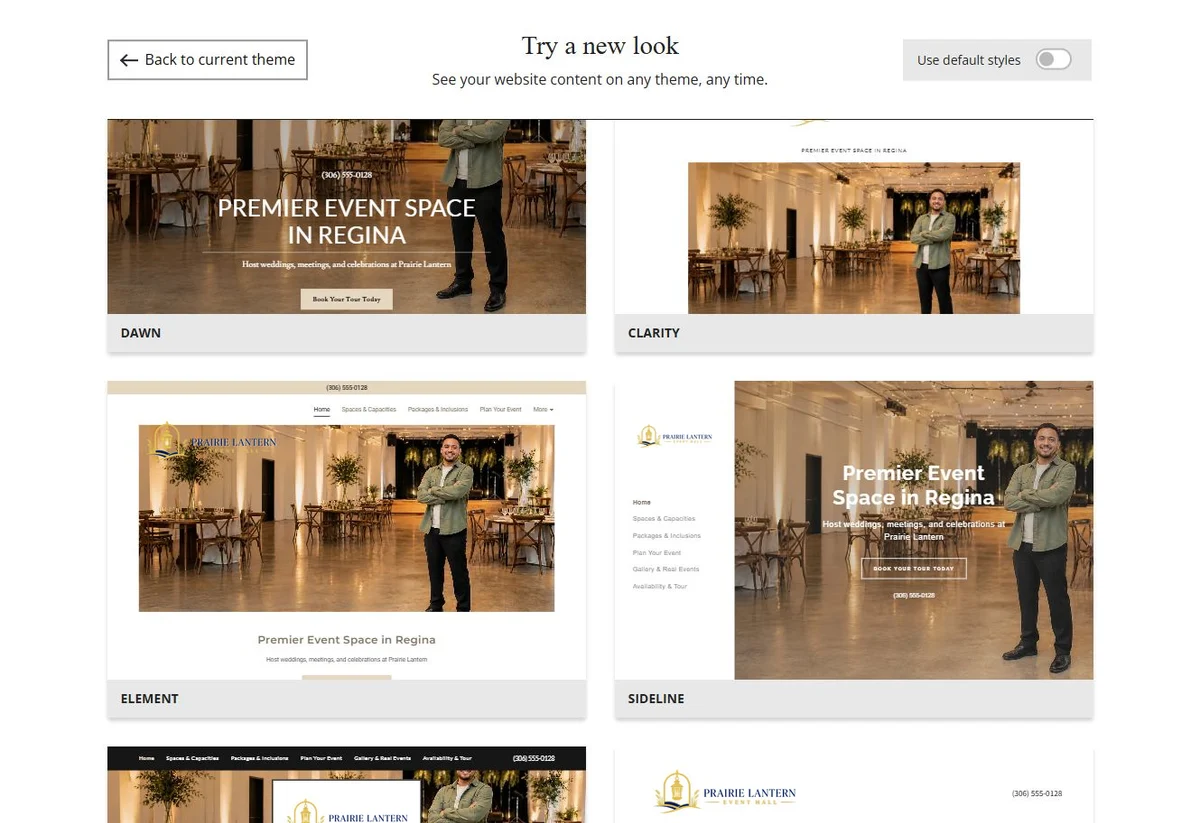Click 'Premier Event Space in Regina' heading in Dawn
The width and height of the screenshot is (1200, 823).
(x=347, y=222)
